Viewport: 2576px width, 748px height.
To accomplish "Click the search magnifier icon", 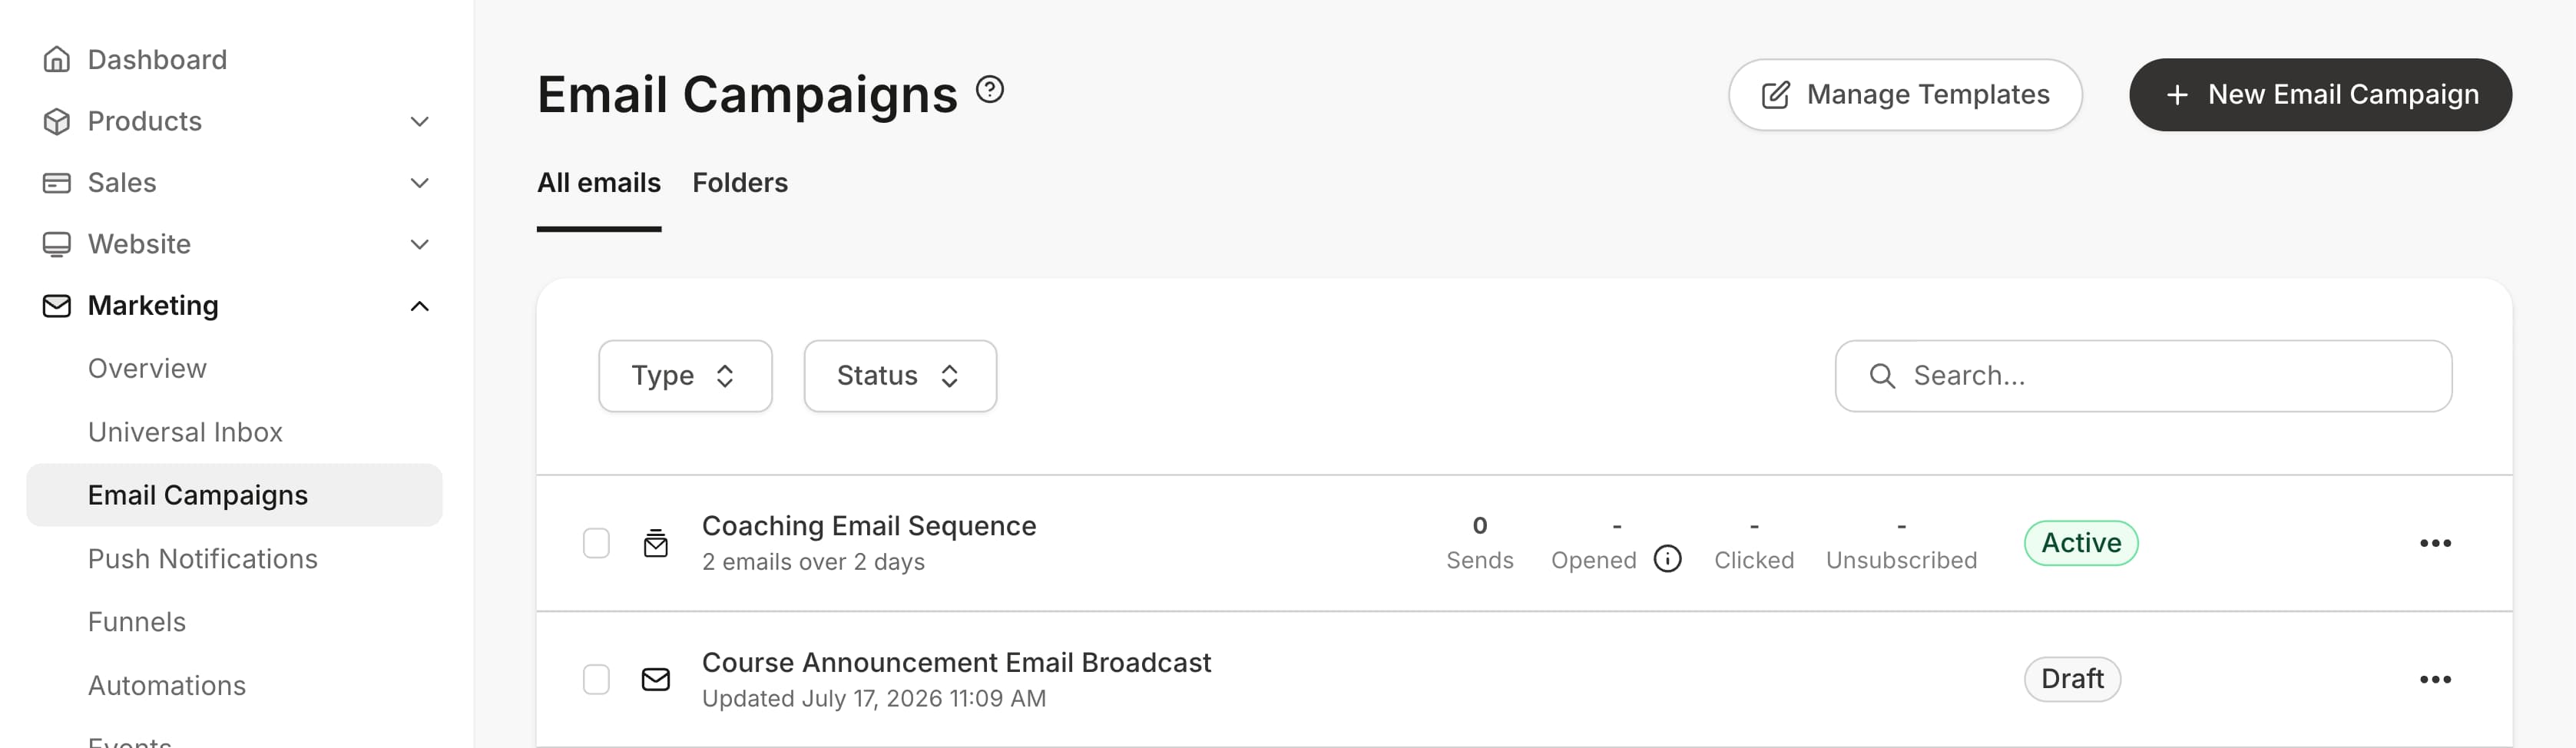I will point(1882,376).
